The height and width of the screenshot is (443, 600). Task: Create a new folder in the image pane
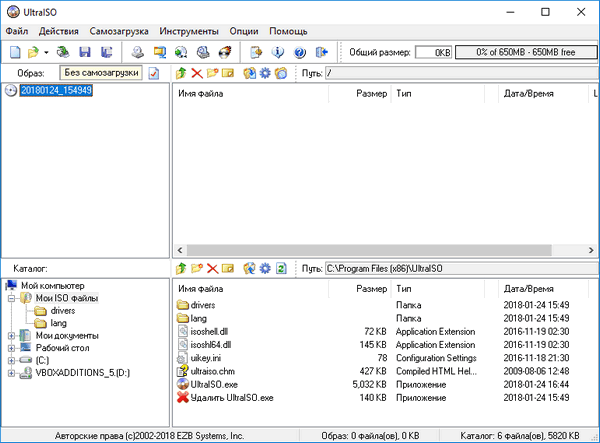(x=212, y=73)
